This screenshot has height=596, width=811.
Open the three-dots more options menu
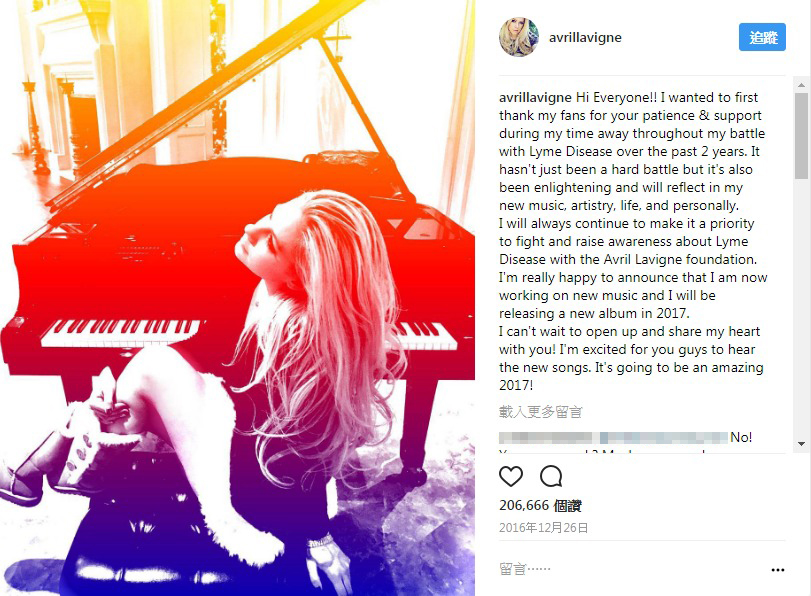[x=777, y=570]
